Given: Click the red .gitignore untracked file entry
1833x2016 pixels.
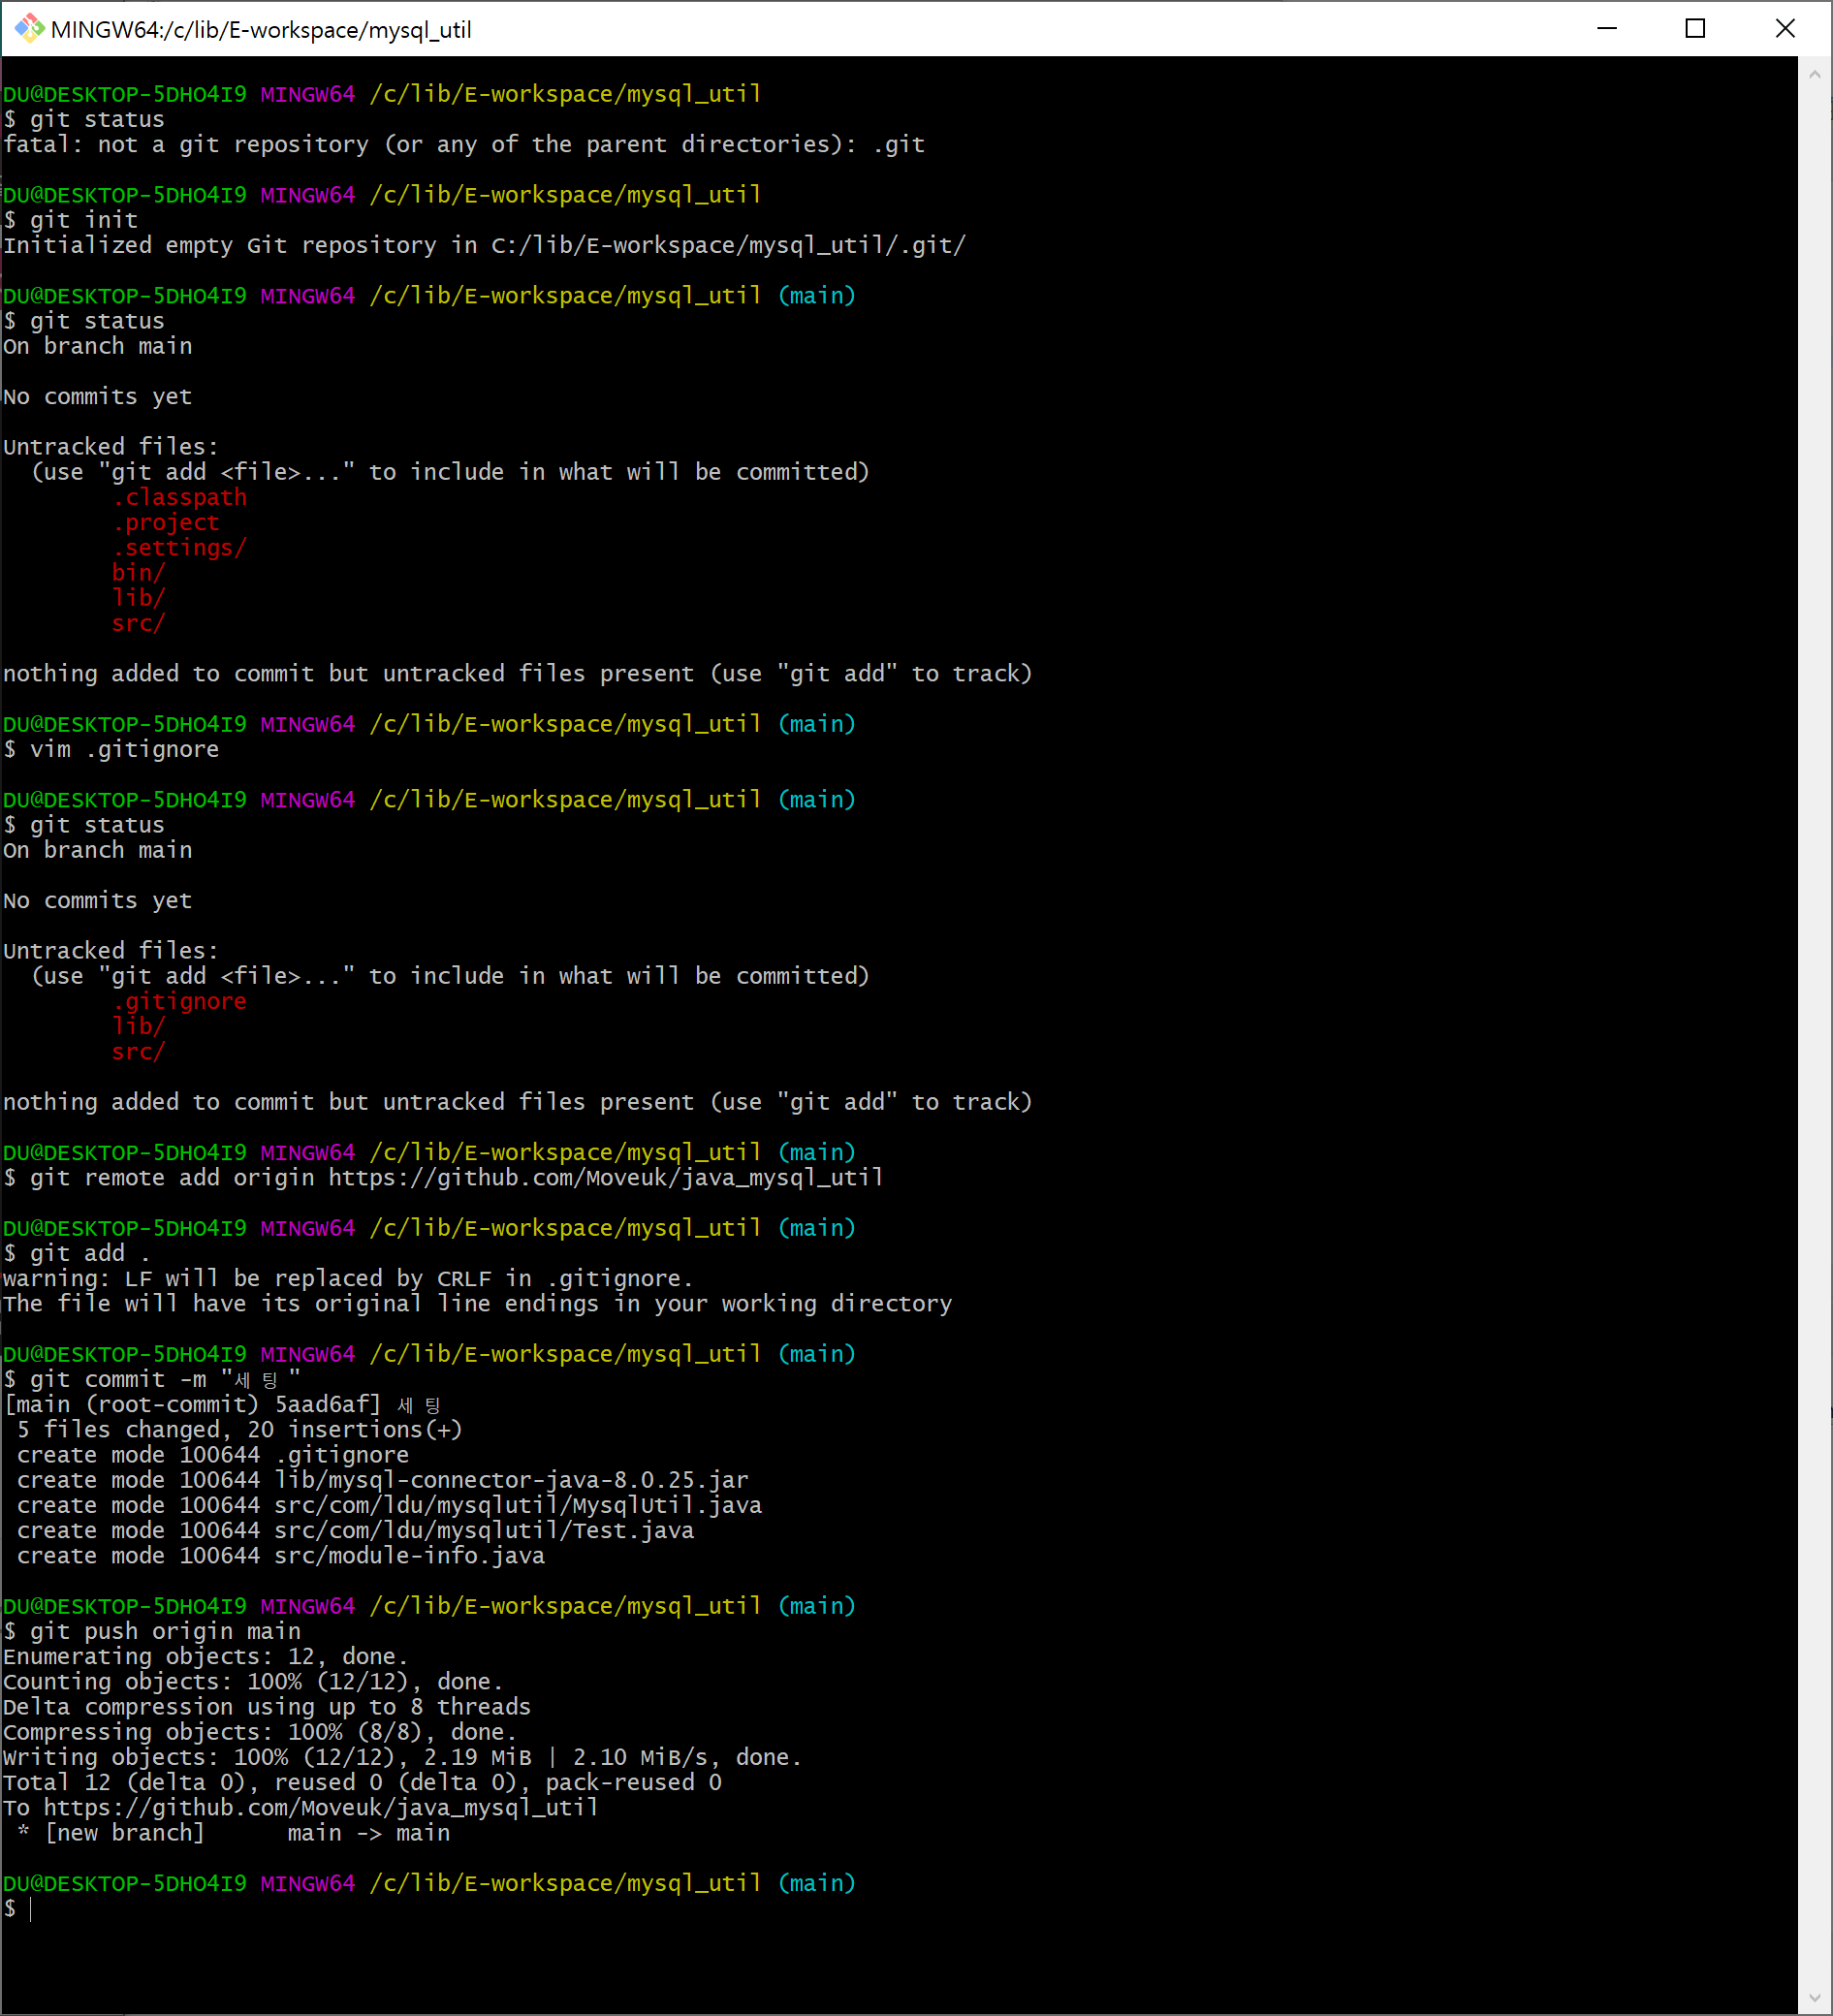Looking at the screenshot, I should click(180, 1001).
